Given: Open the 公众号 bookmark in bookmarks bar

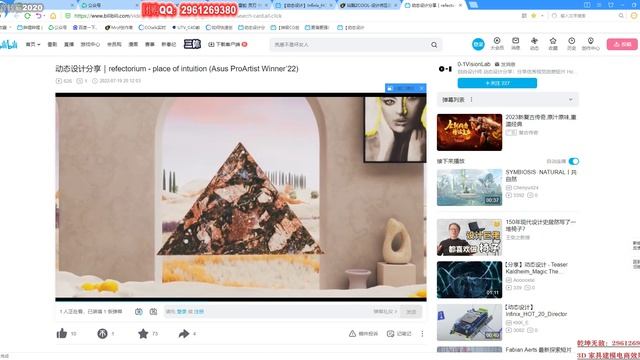Looking at the screenshot, I should pyautogui.click(x=58, y=27).
